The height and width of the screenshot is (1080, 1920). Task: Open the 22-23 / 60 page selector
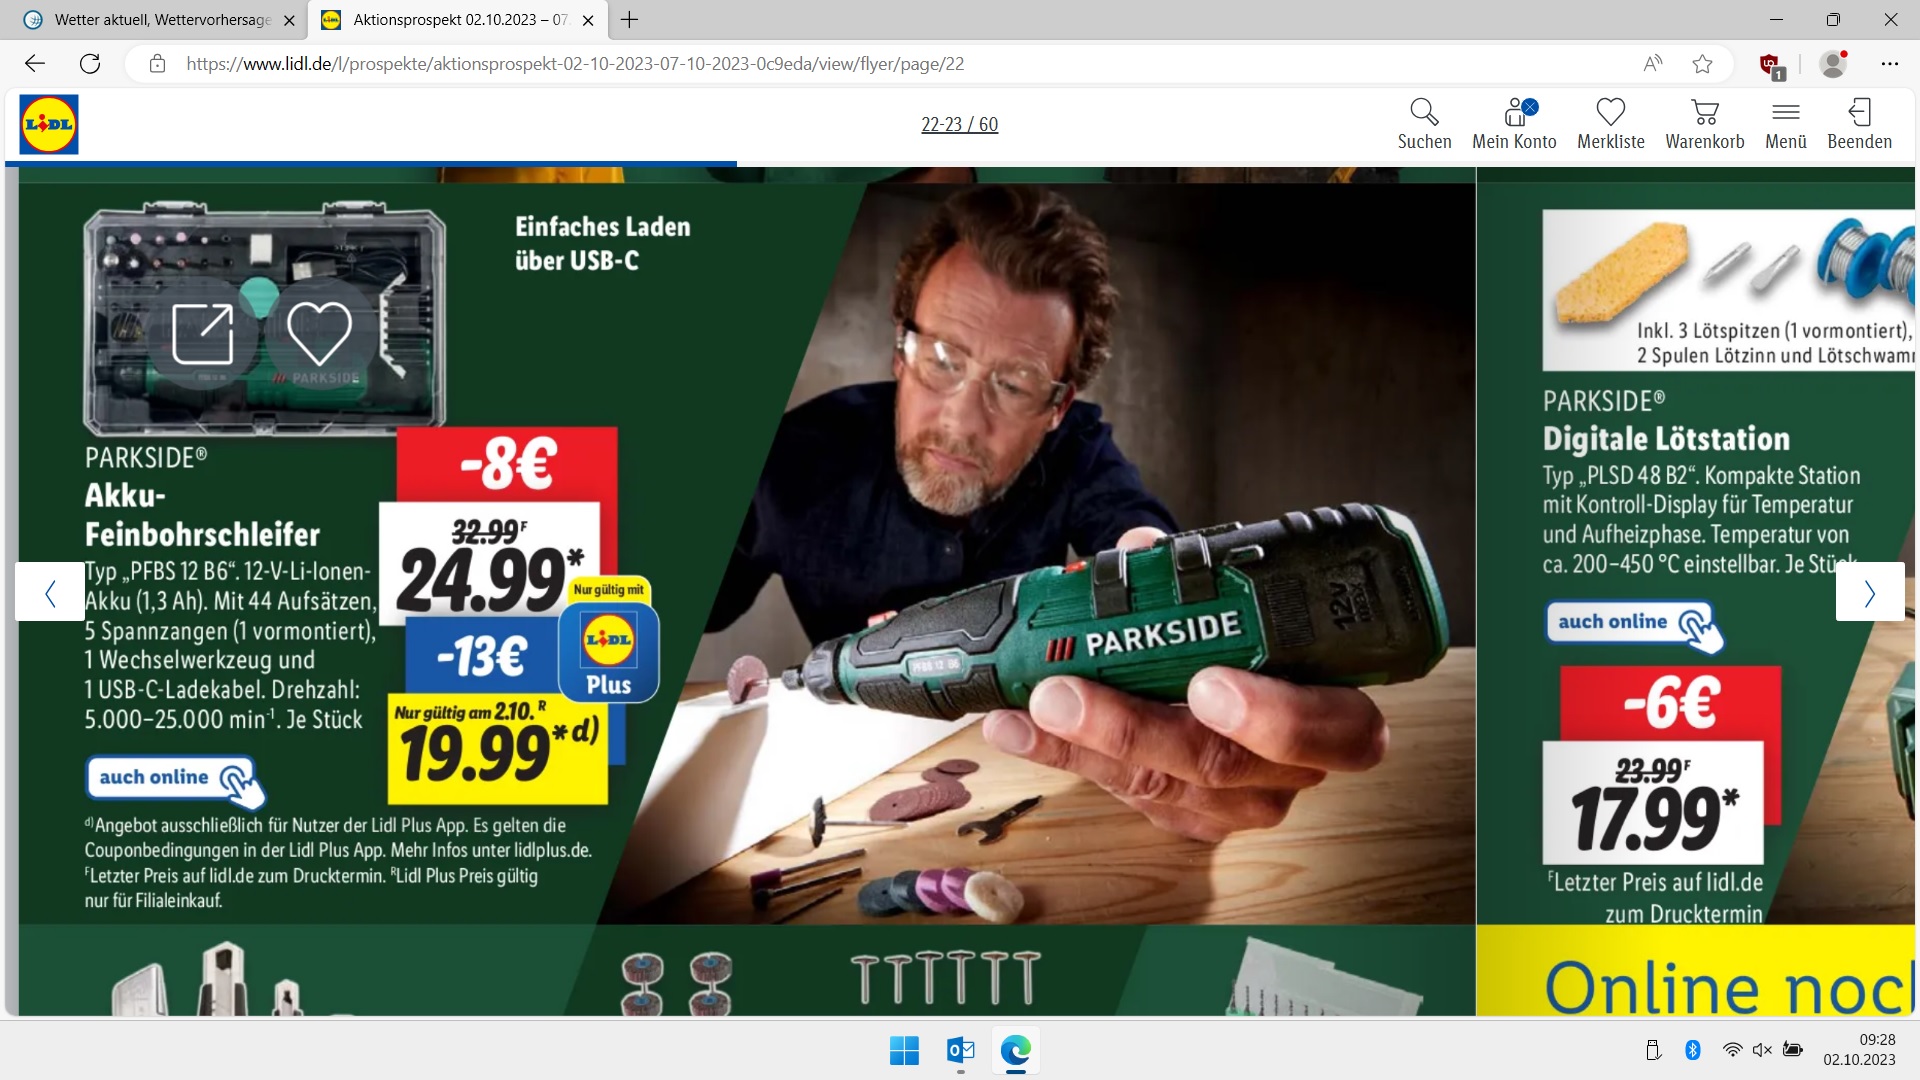tap(959, 124)
